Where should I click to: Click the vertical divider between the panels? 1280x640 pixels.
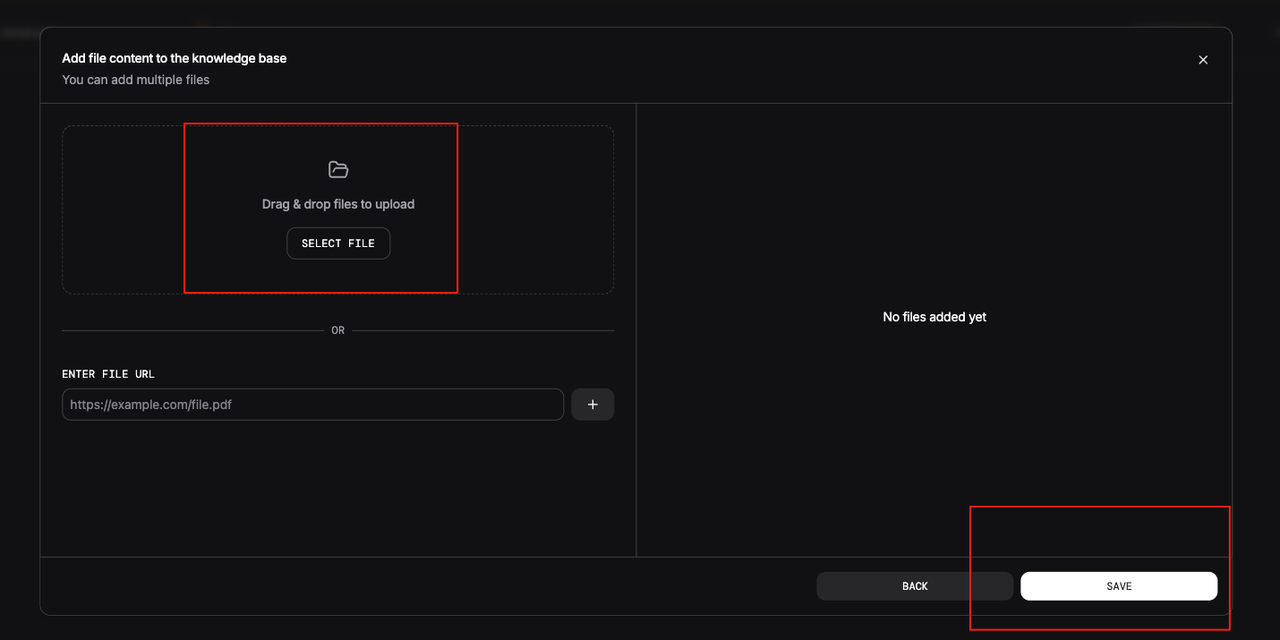click(636, 330)
